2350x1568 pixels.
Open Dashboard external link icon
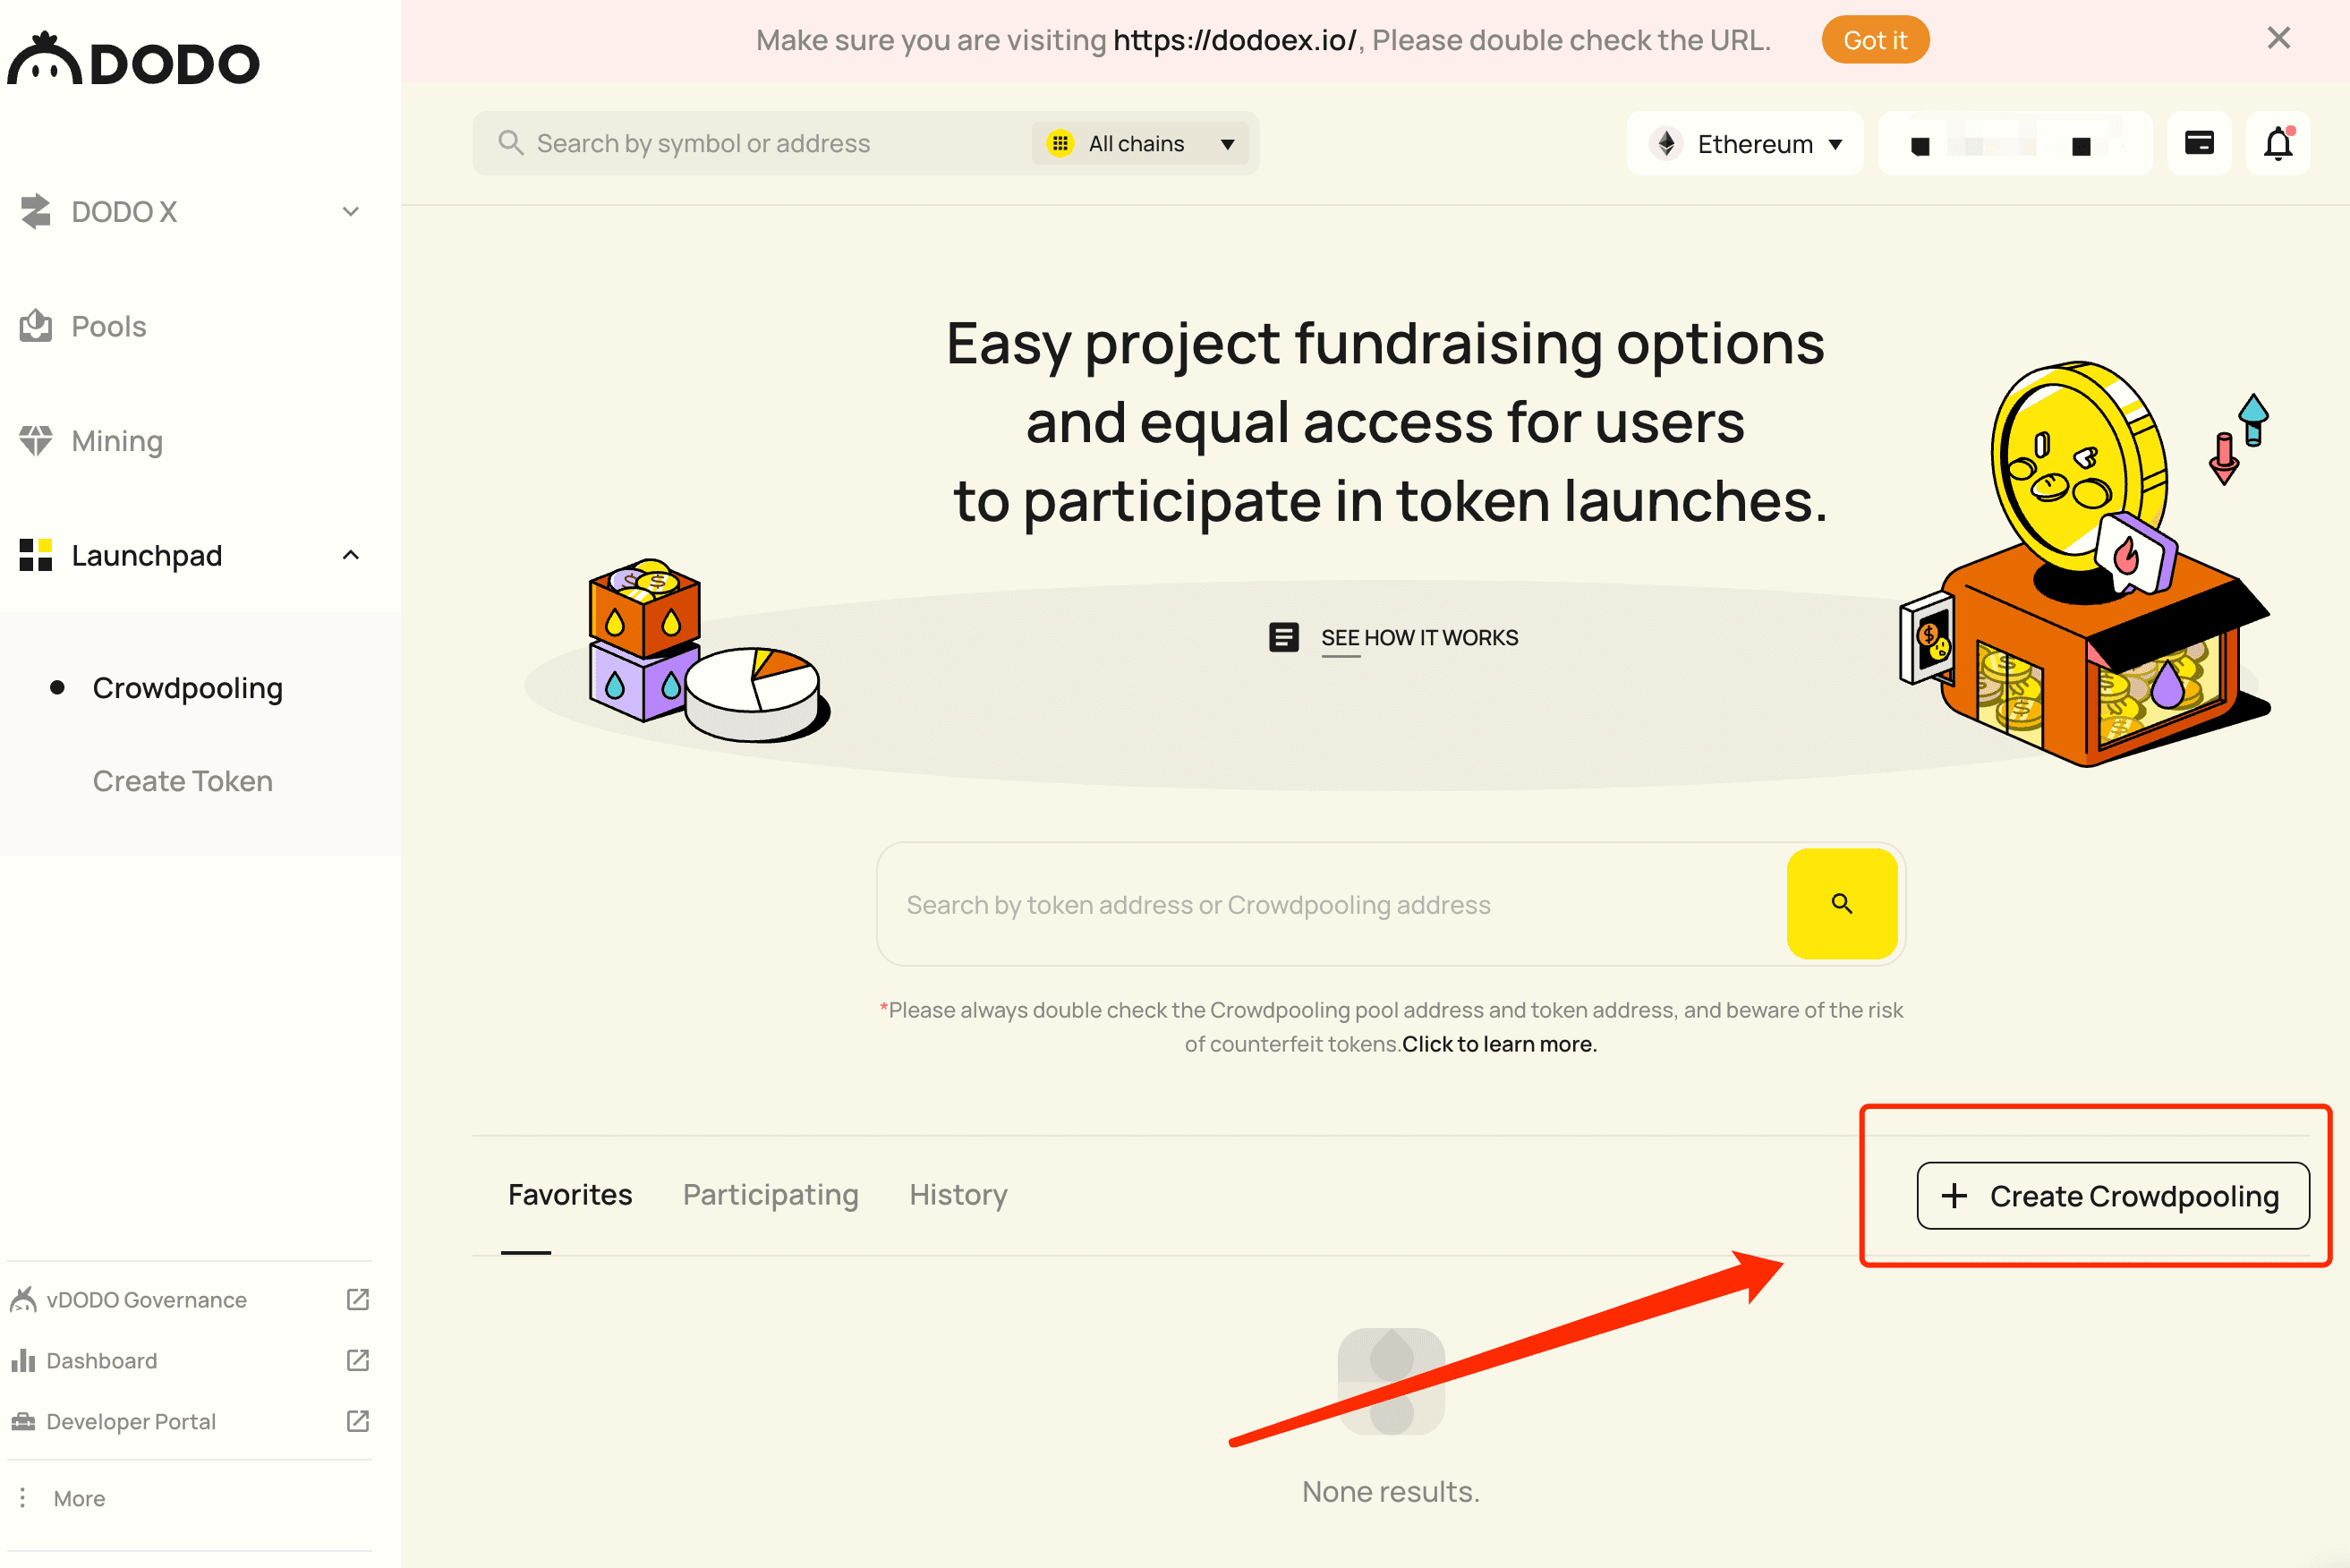pos(358,1360)
